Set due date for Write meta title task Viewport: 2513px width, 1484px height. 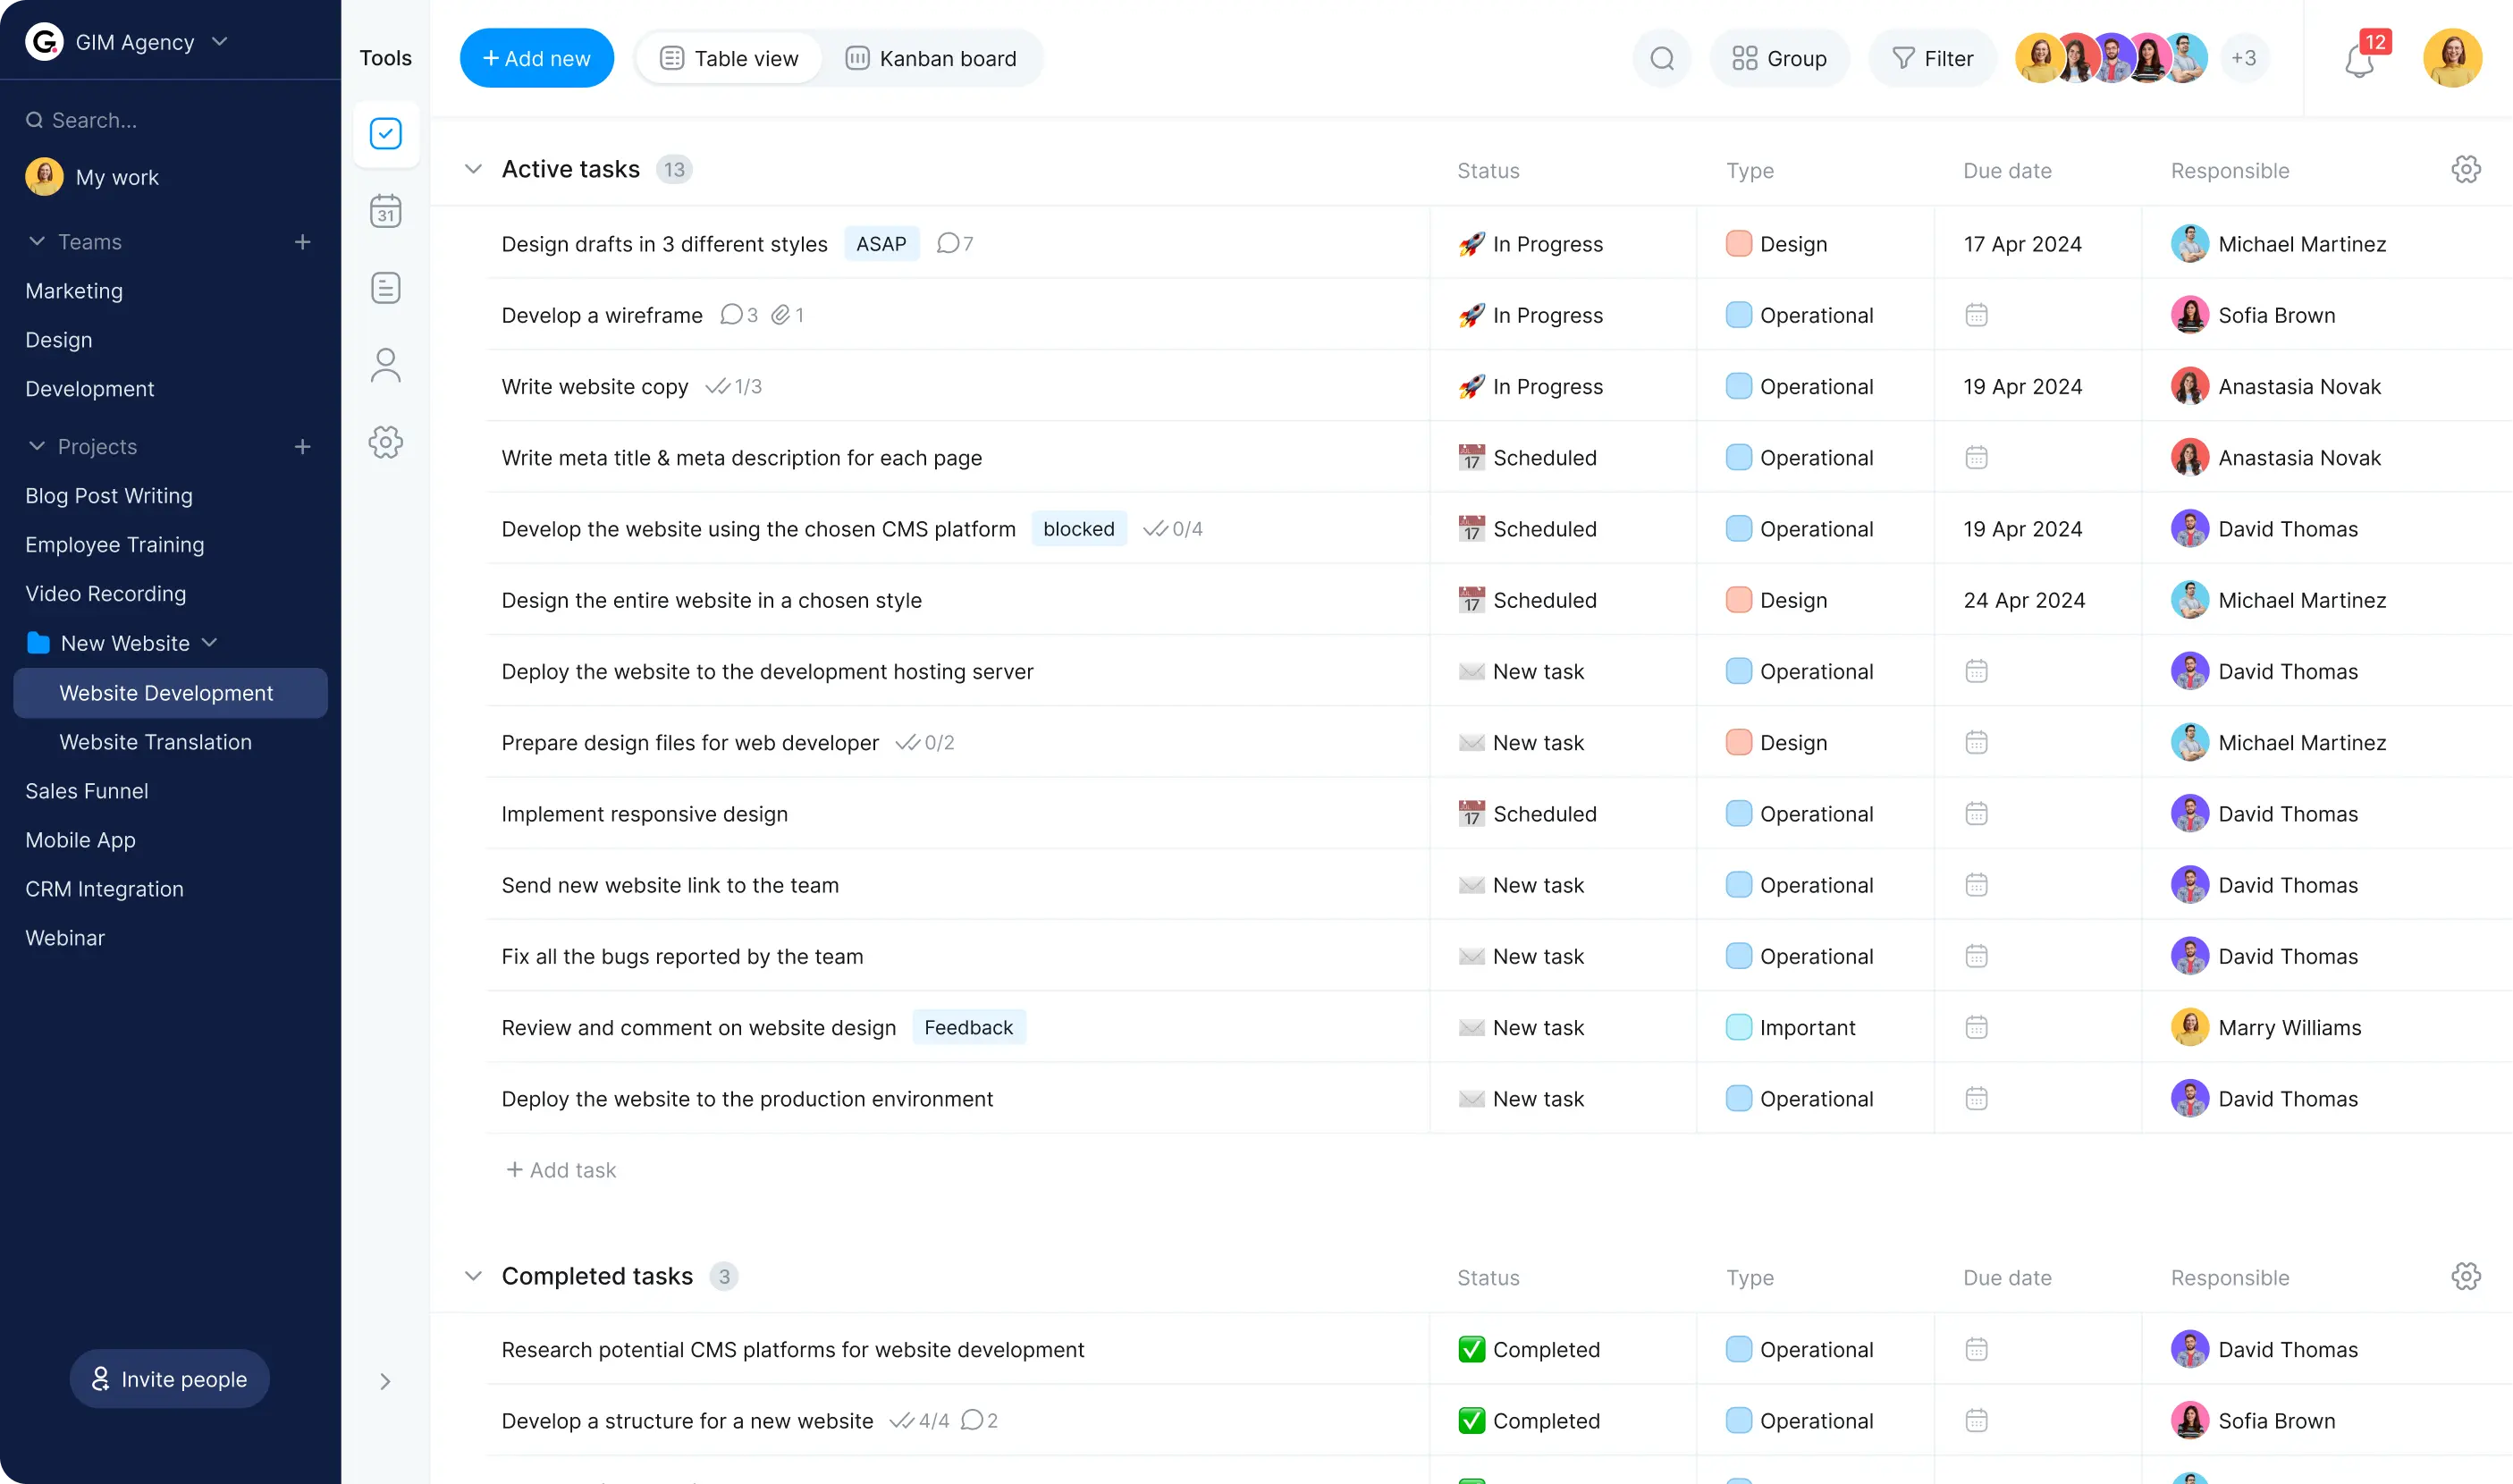pos(1976,457)
